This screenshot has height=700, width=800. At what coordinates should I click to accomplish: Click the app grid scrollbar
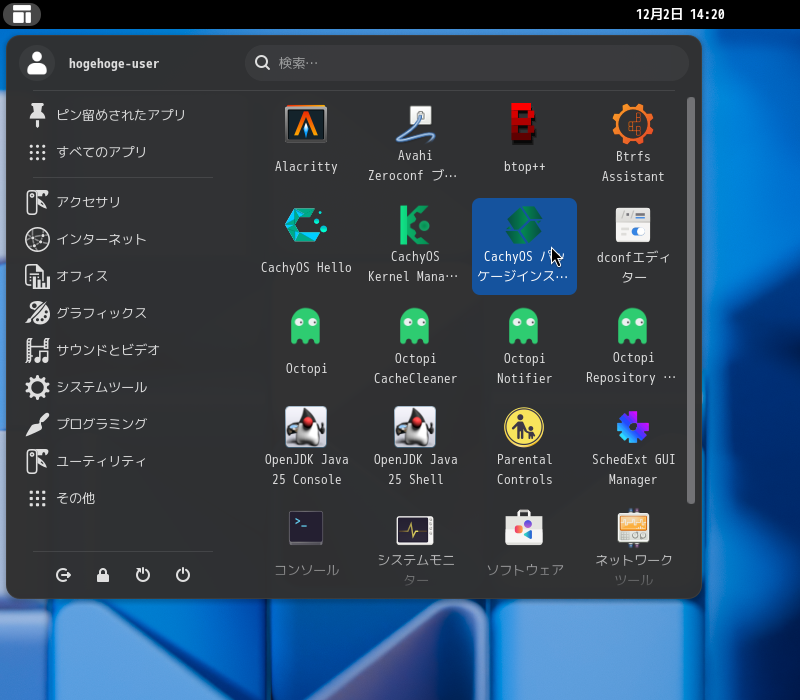coord(691,301)
